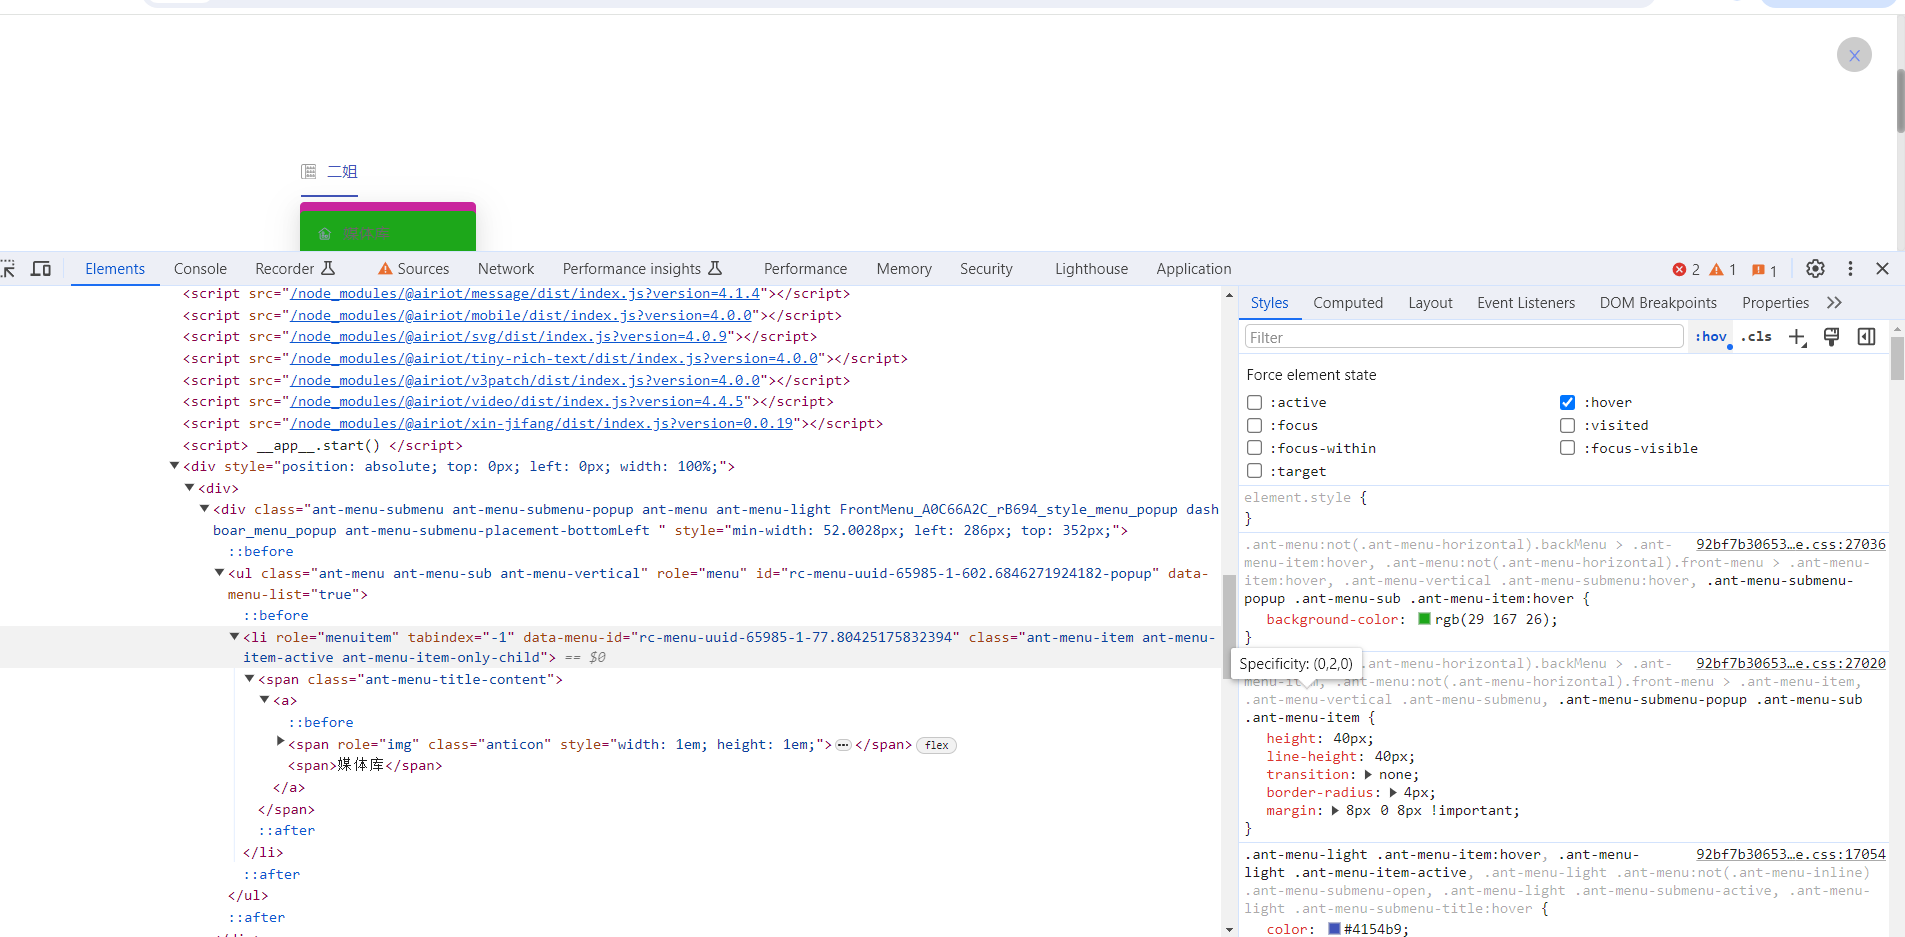Open the svg/dist/index.js script link
1905x937 pixels.
508,337
